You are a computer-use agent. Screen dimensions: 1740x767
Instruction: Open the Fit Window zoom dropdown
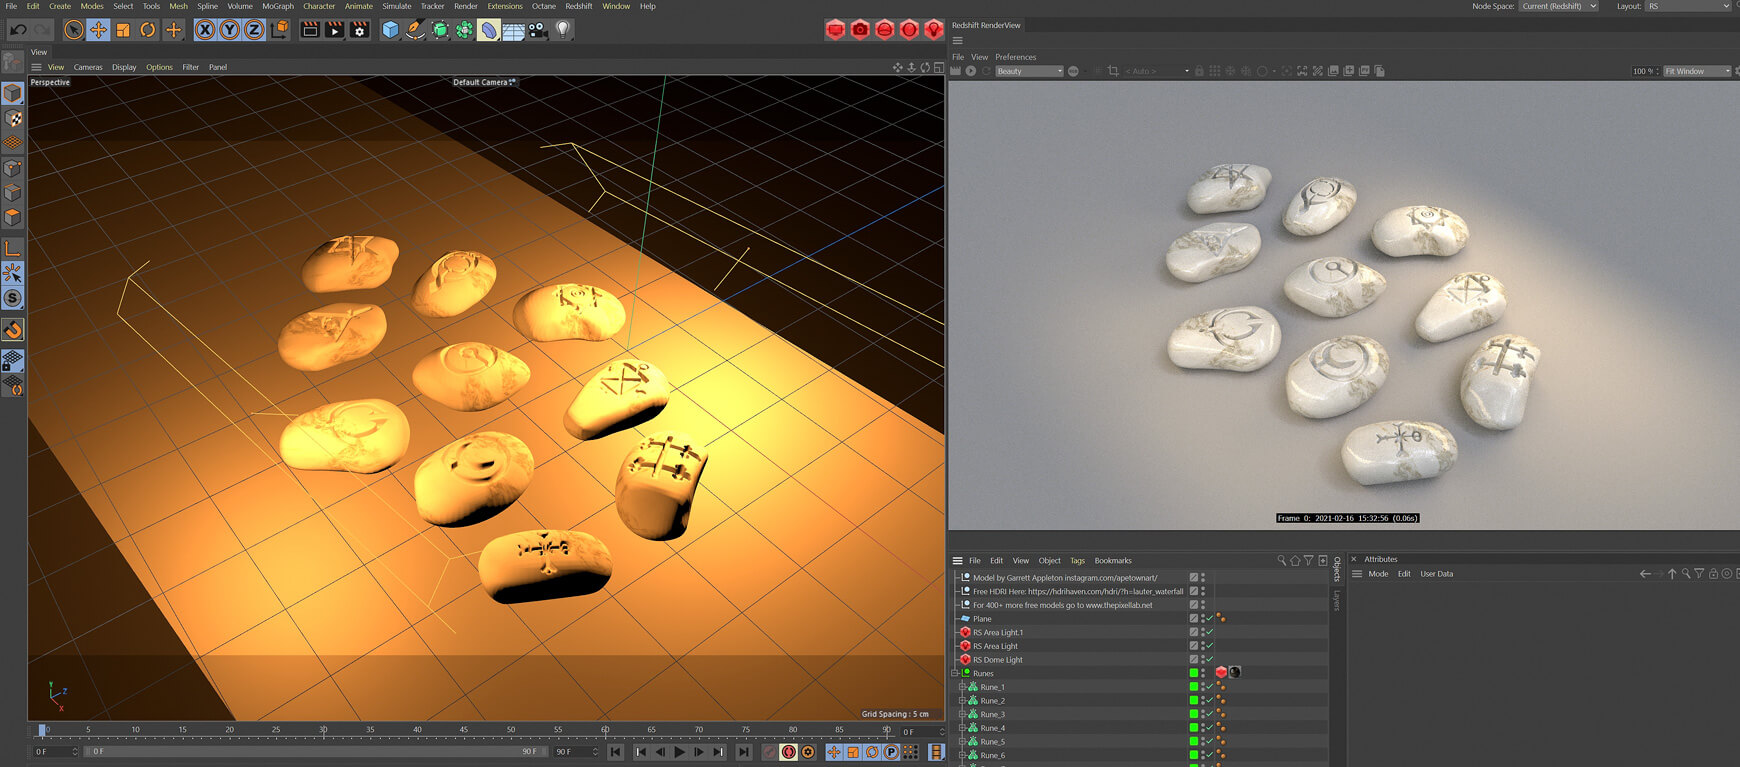click(1696, 71)
